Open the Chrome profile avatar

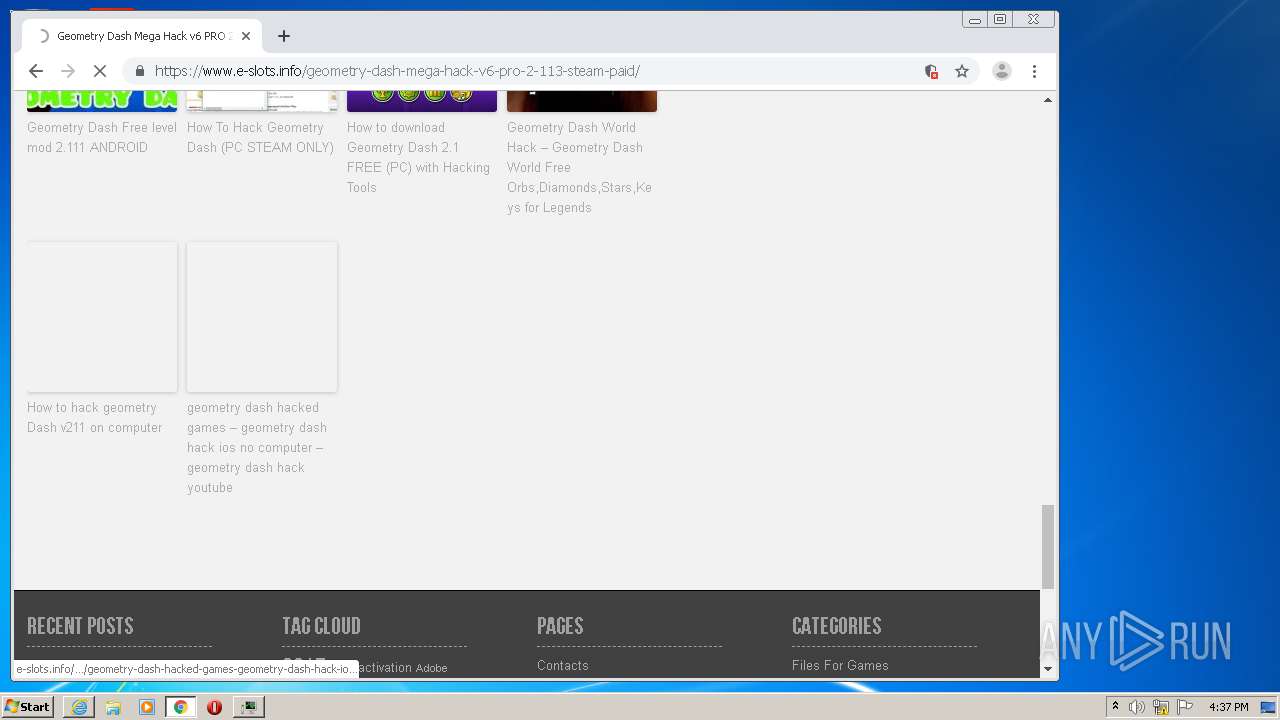click(1001, 71)
